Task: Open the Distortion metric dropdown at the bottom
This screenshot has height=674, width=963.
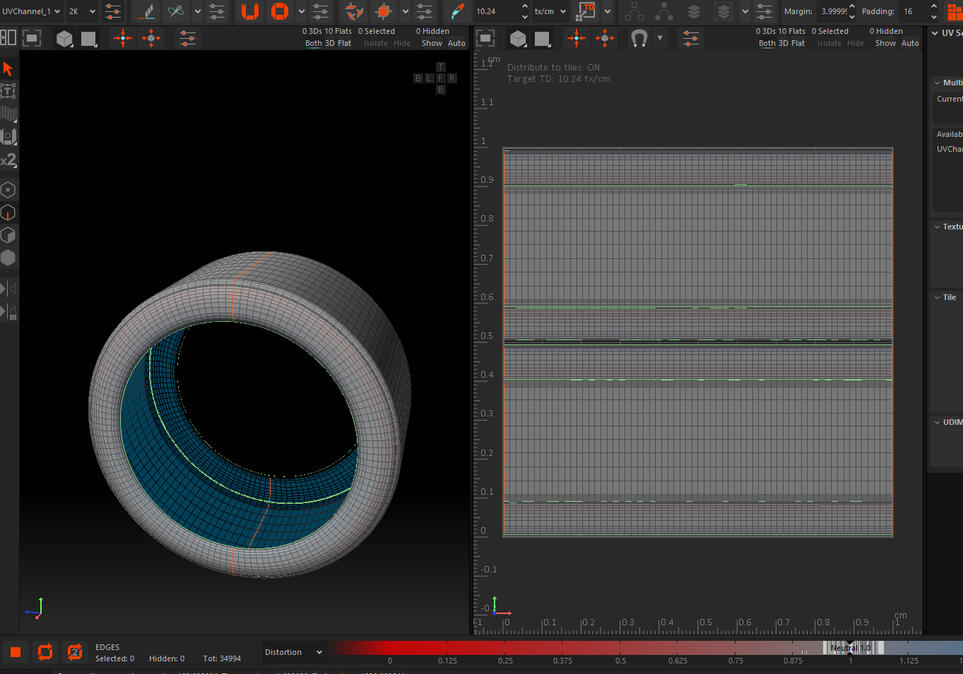Action: [x=288, y=651]
